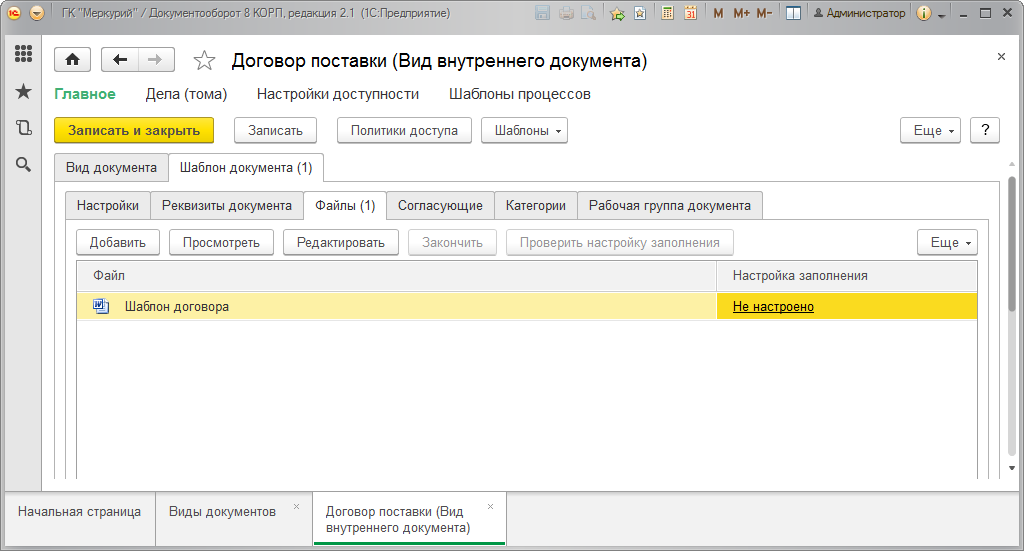This screenshot has height=551, width=1024.
Task: Click the print preview icon in title bar
Action: 589,13
